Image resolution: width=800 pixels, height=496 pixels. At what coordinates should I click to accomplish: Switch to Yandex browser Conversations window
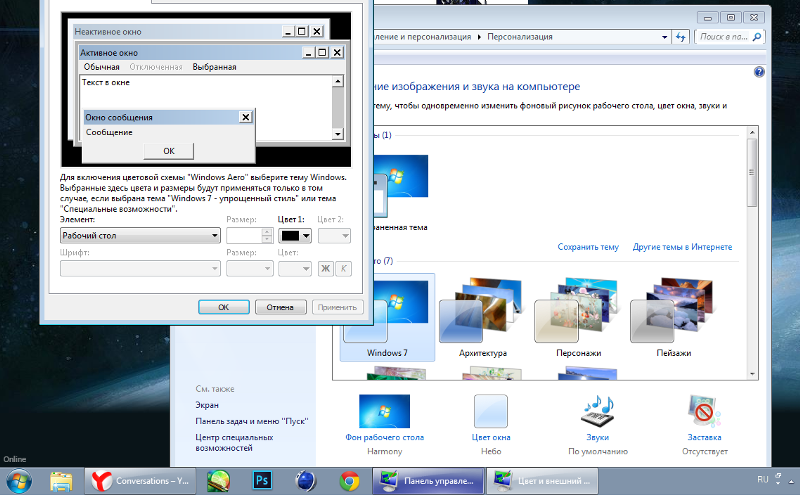(x=140, y=481)
